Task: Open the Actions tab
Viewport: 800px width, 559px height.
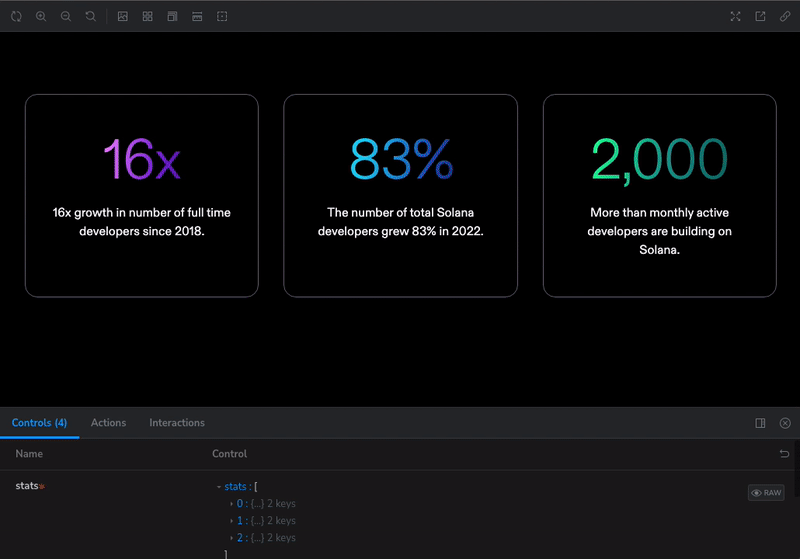Action: (x=108, y=423)
